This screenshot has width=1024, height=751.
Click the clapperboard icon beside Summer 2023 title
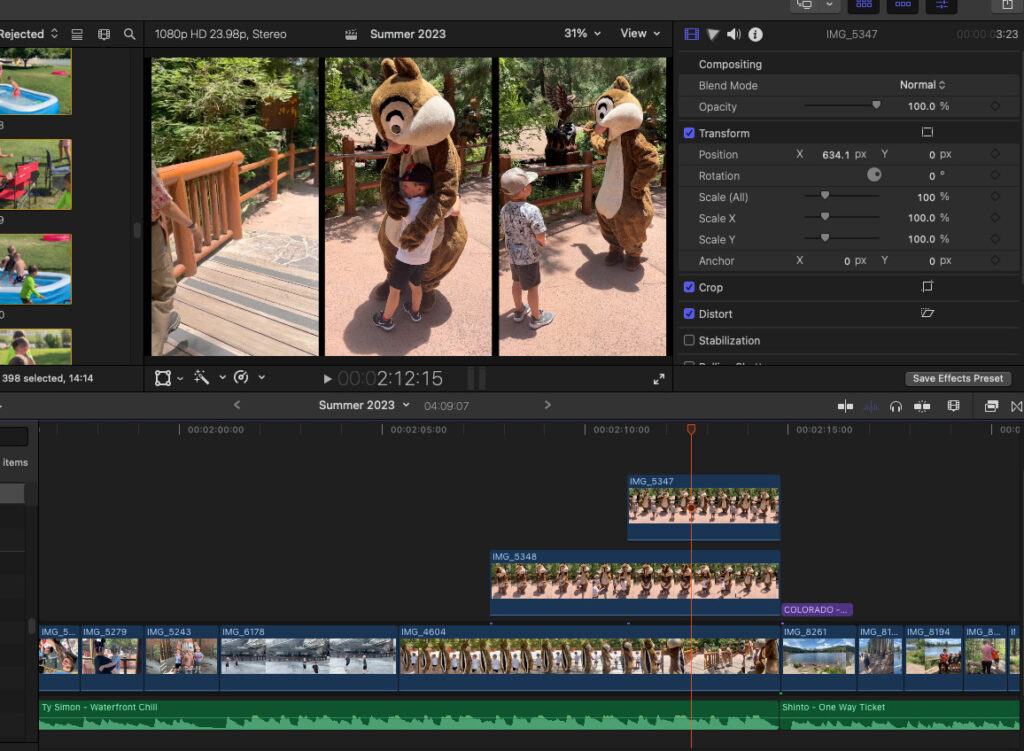(351, 34)
